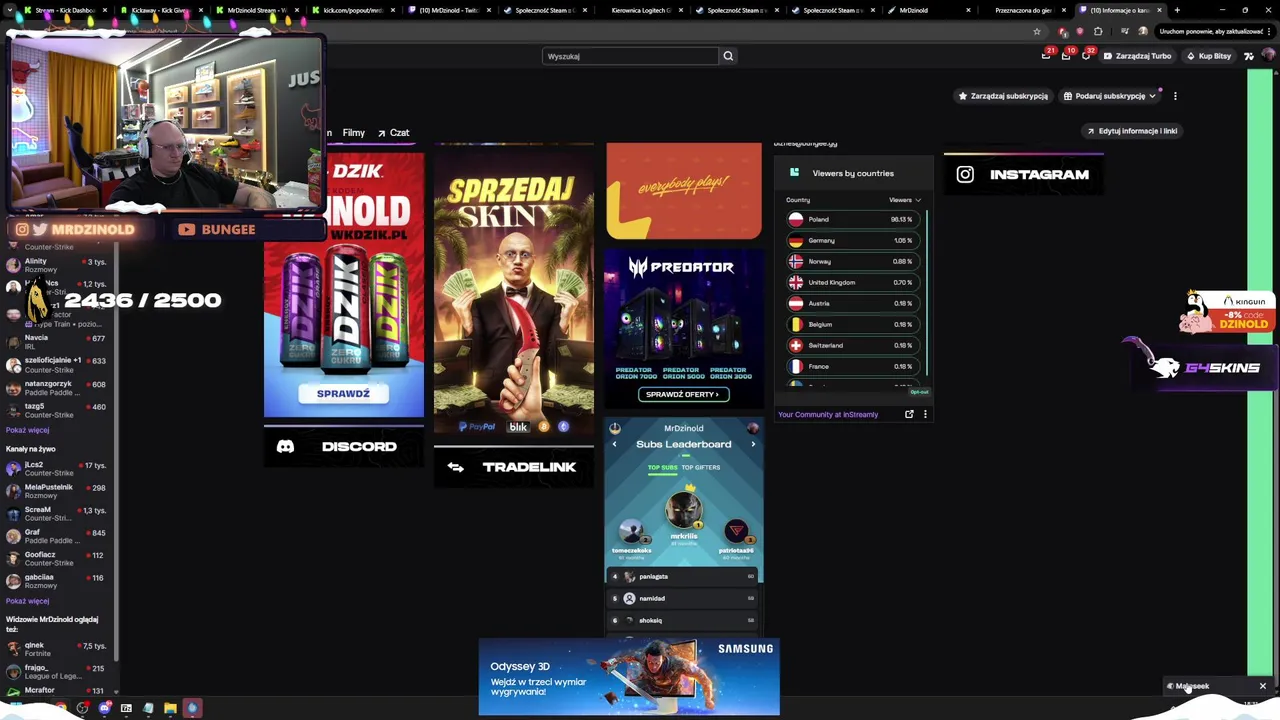Open the channel three-dot options menu
Viewport: 1280px width, 720px height.
(x=1175, y=96)
